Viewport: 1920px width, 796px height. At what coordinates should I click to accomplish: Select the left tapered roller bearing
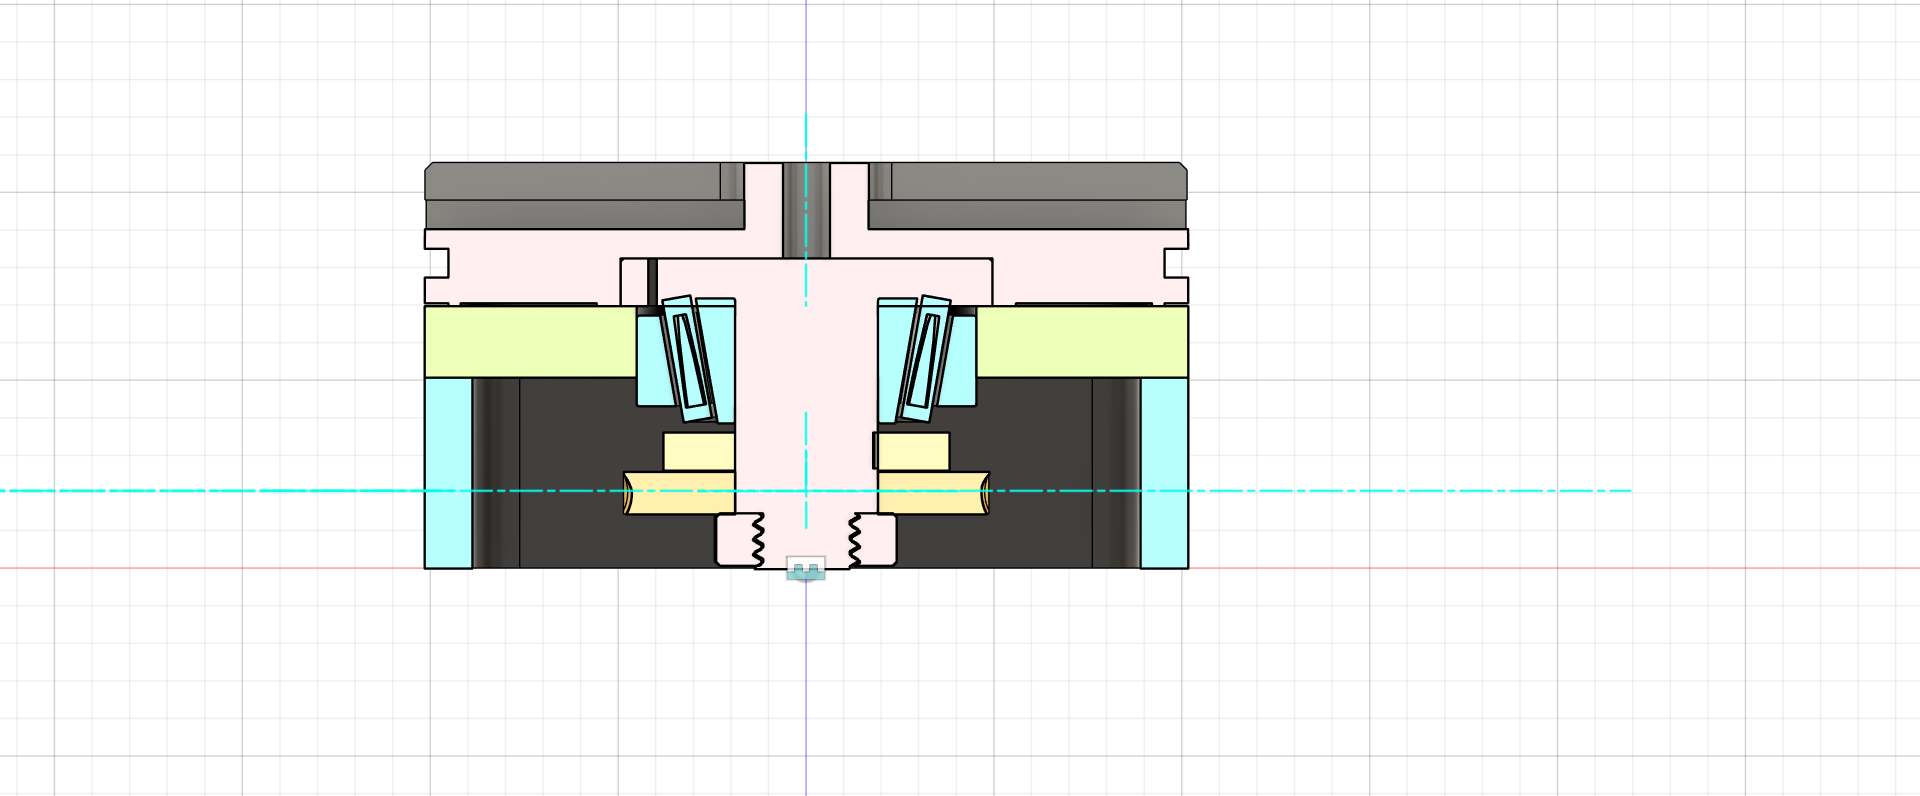point(687,359)
